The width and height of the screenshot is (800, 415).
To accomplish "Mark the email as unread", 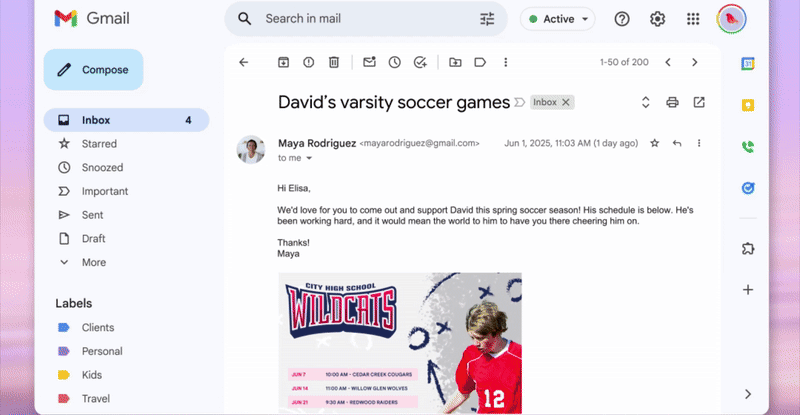I will (x=369, y=62).
